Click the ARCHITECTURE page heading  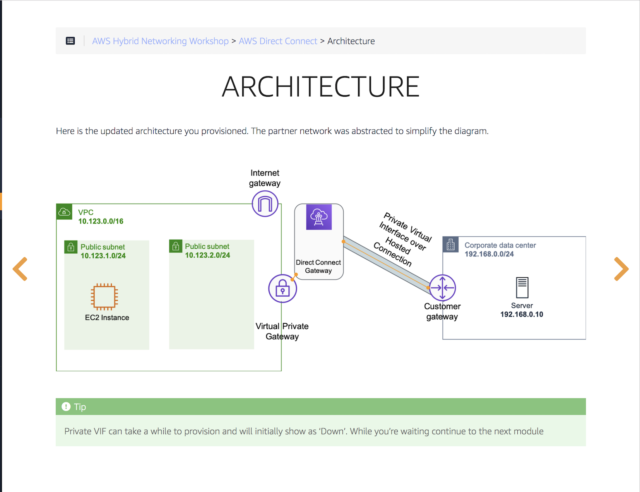click(x=320, y=86)
